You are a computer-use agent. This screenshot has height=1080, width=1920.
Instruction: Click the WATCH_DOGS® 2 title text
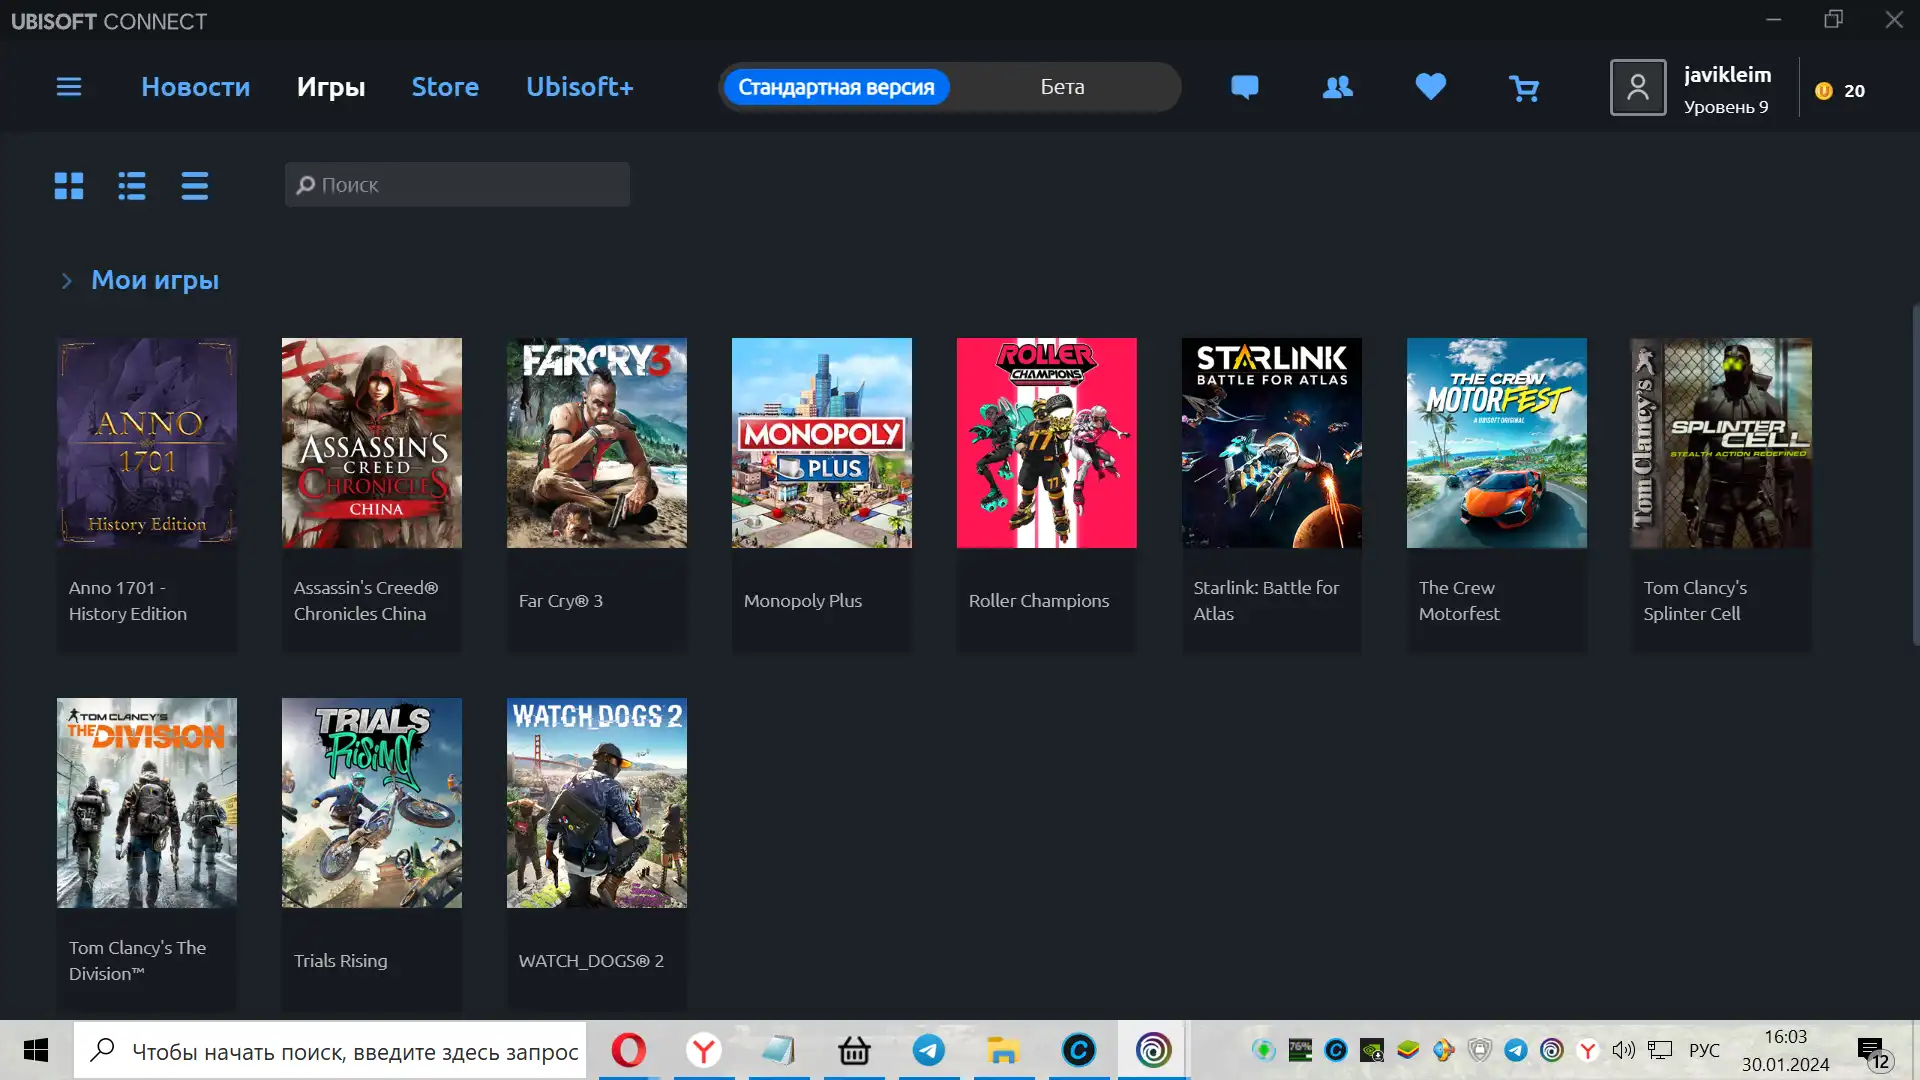[591, 961]
